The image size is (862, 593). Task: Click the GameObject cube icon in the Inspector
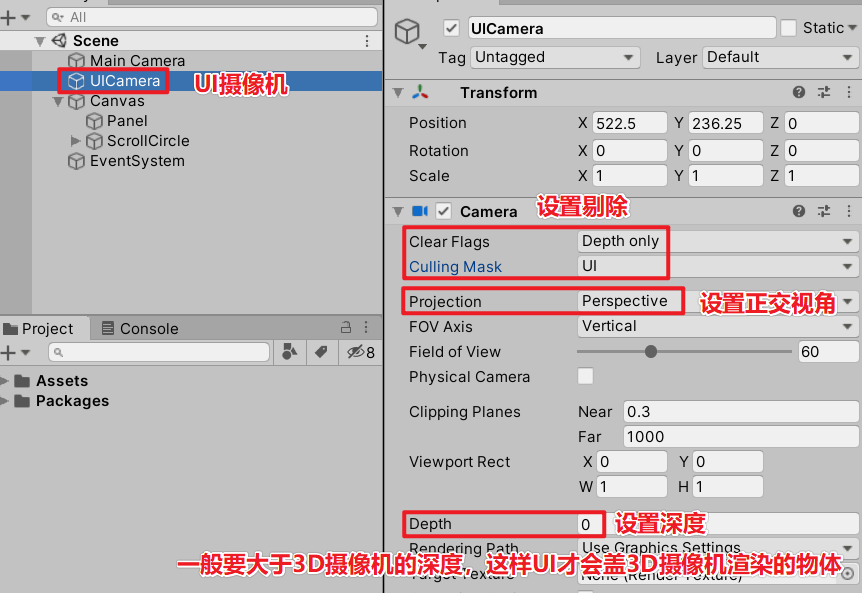click(x=407, y=31)
